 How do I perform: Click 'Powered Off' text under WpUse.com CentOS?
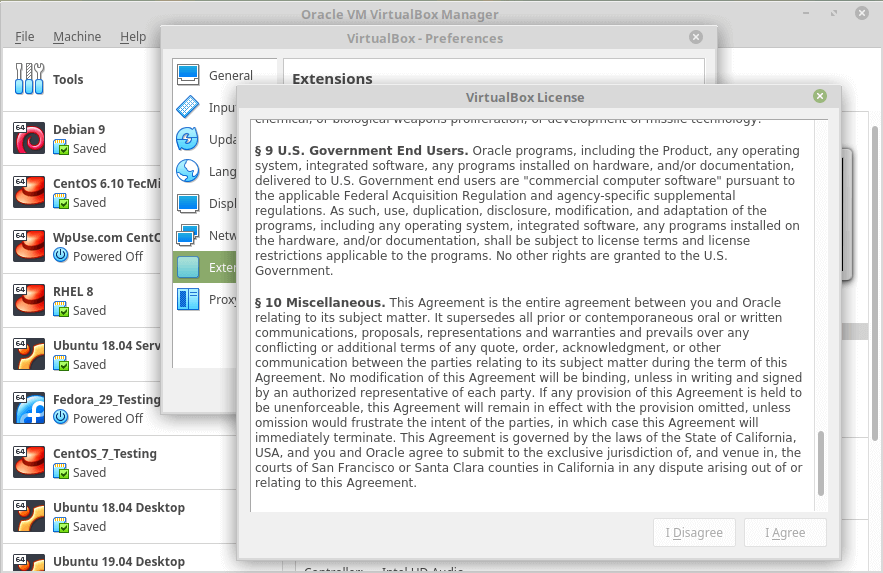(108, 257)
